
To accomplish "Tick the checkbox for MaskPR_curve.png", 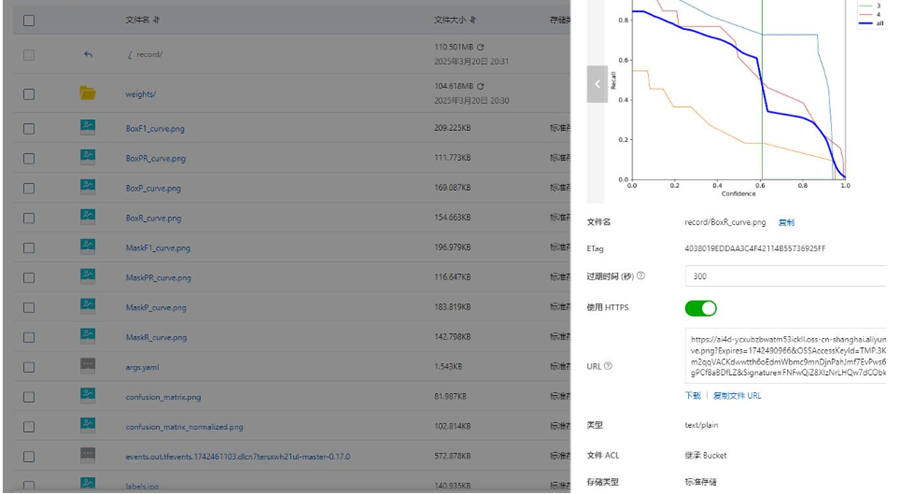I will coord(29,278).
